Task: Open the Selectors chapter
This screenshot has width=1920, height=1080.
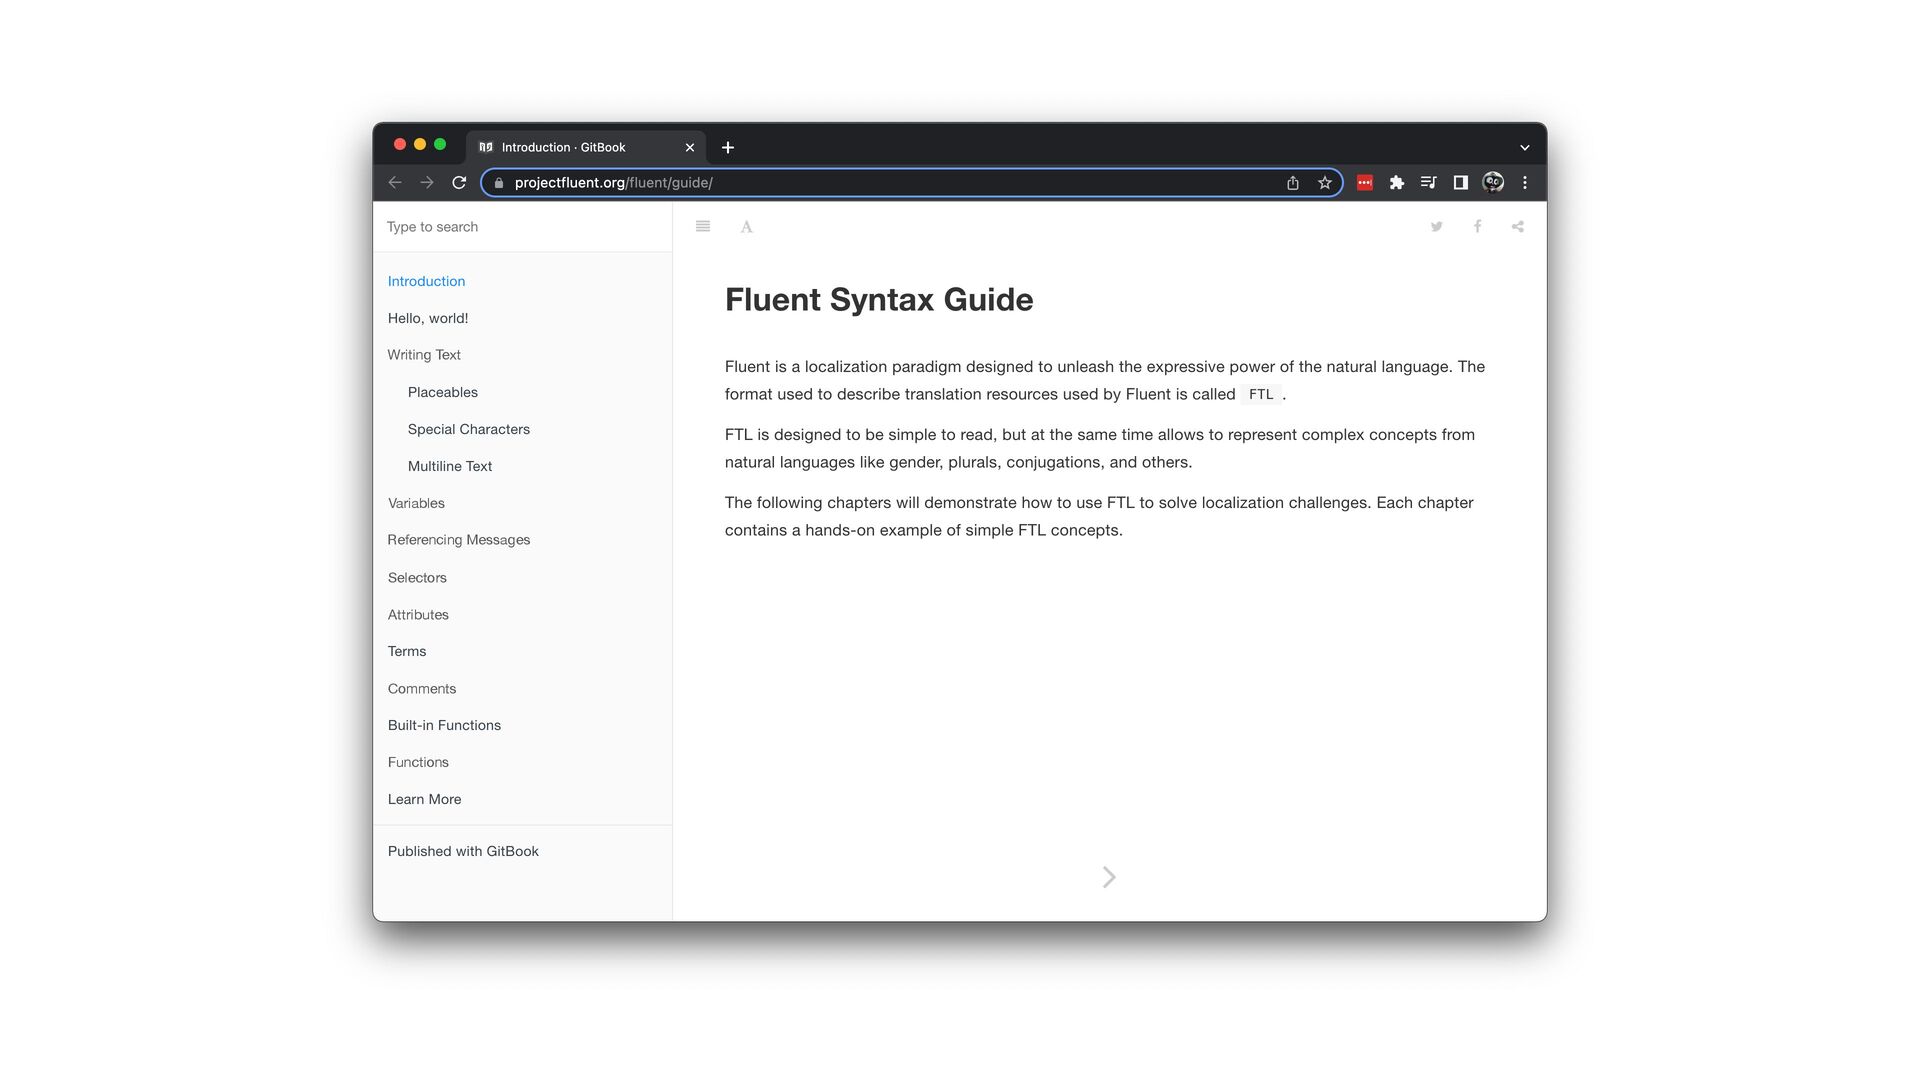Action: 417,578
